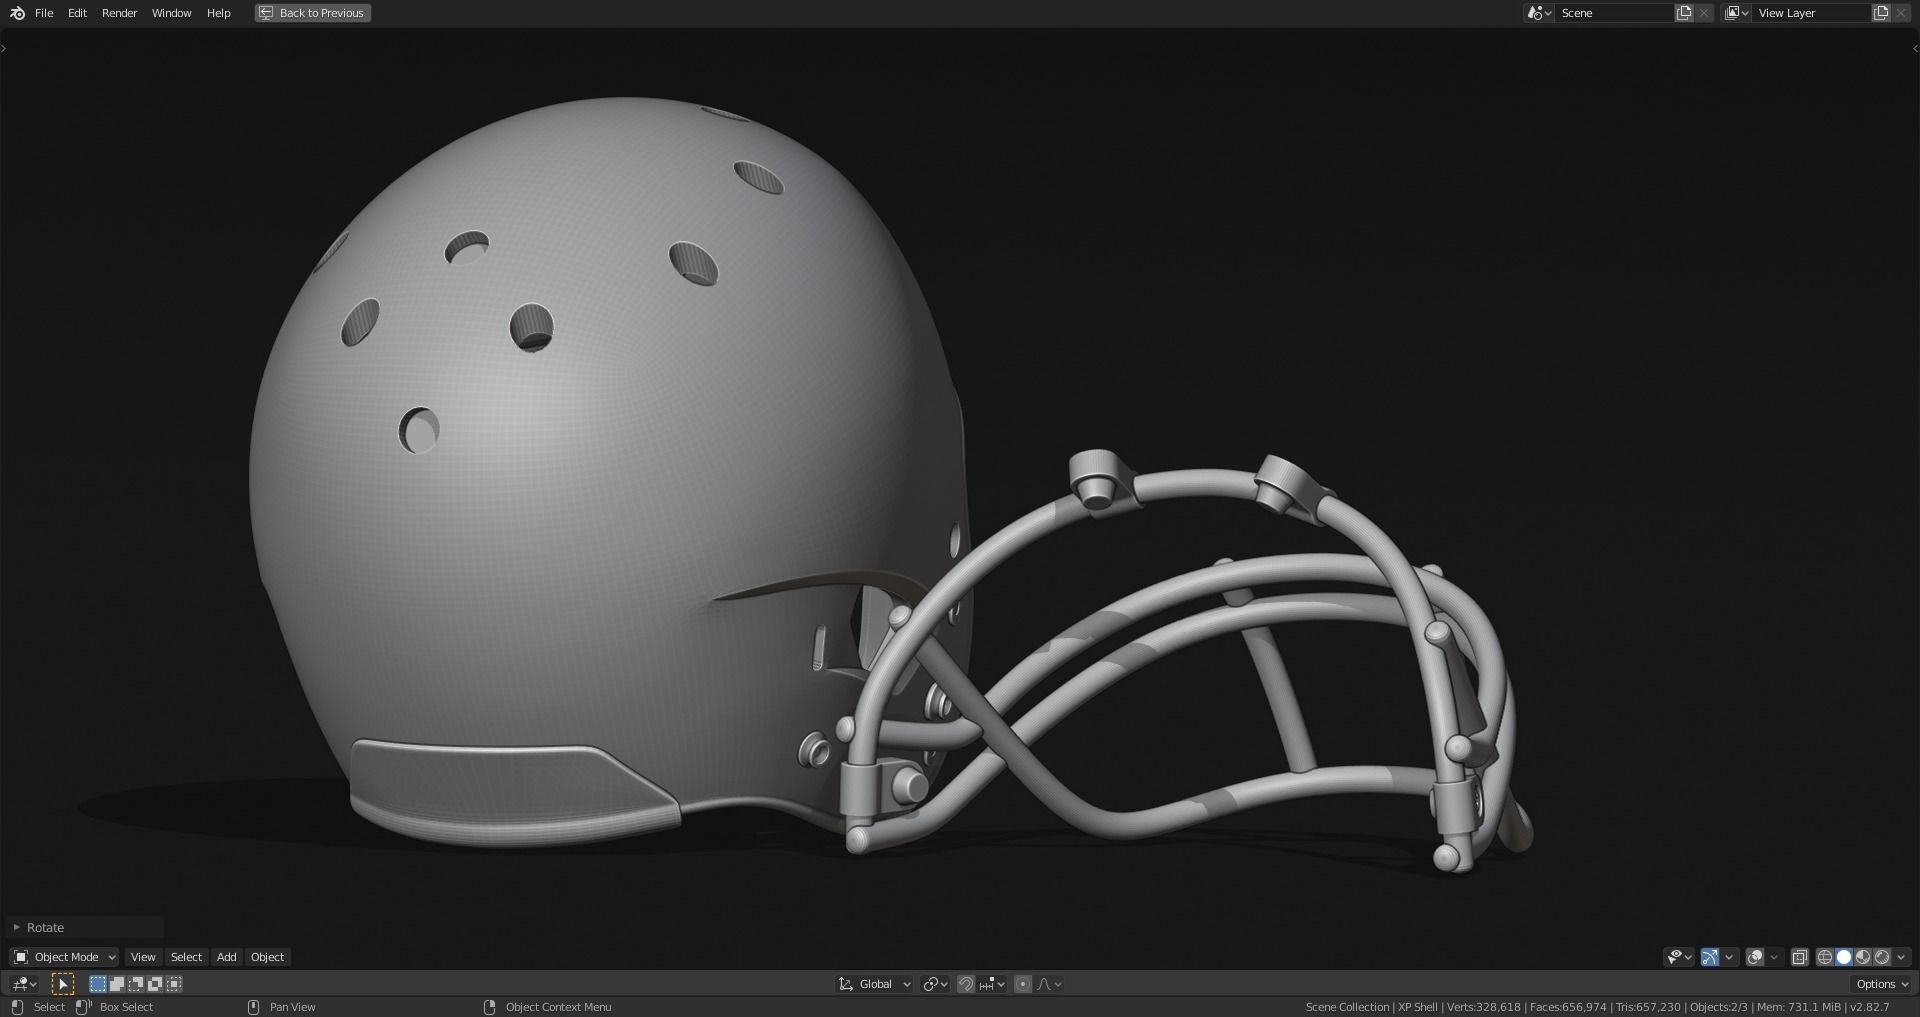Open the Edit menu
1920x1017 pixels.
click(77, 13)
